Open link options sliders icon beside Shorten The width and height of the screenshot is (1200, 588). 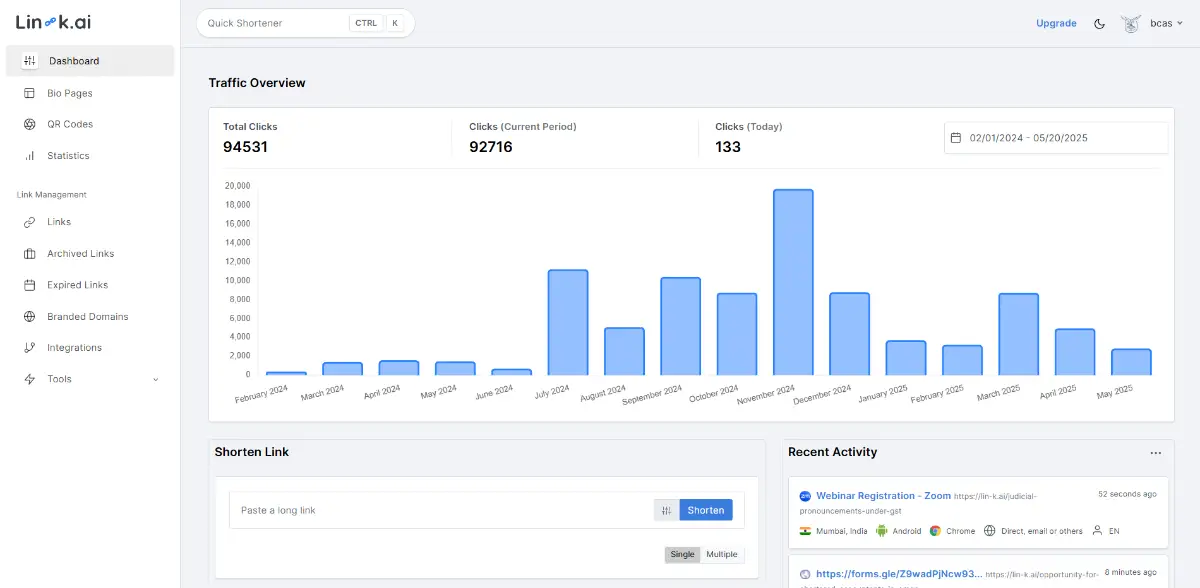(666, 510)
